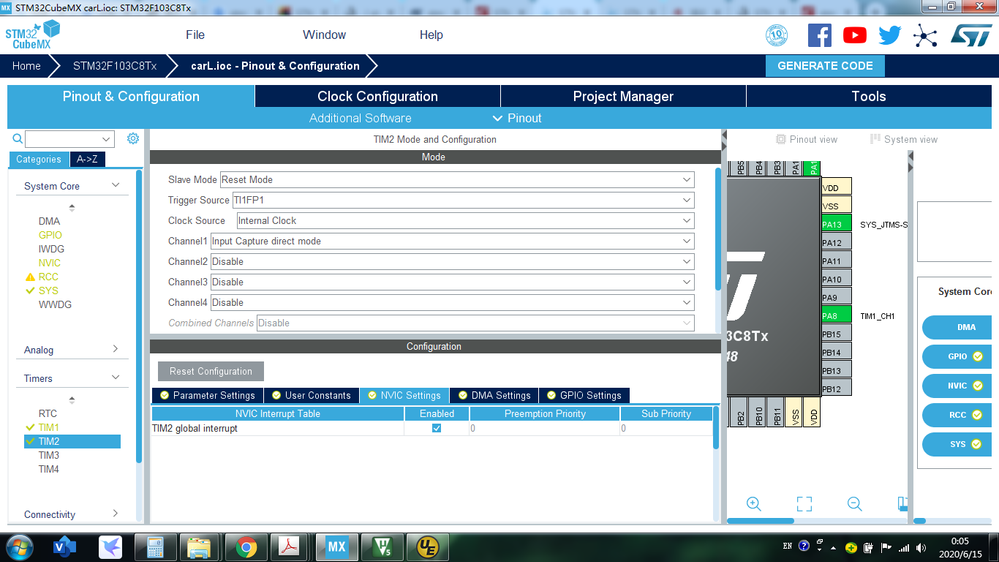Click the Pinout view icon
Image resolution: width=999 pixels, height=562 pixels.
point(780,139)
